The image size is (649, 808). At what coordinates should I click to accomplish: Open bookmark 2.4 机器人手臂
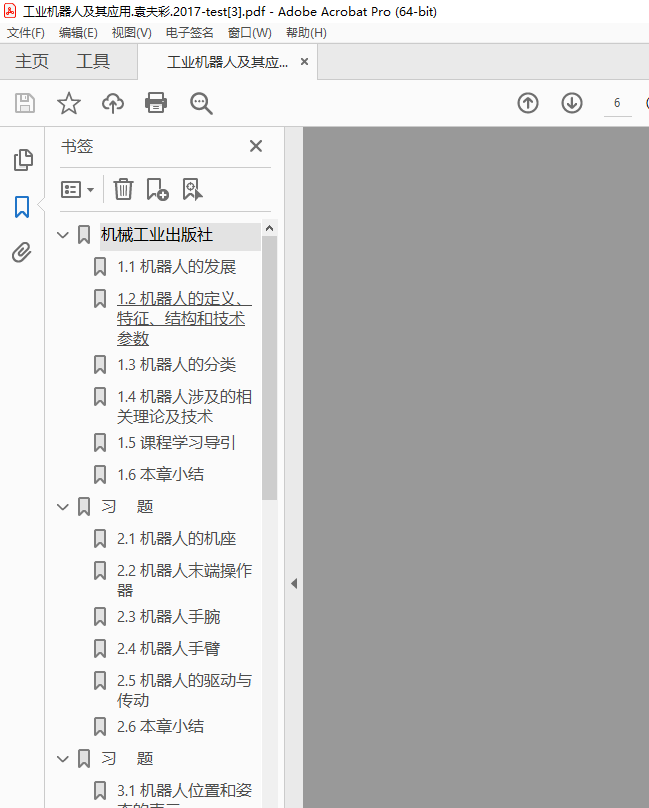[169, 649]
